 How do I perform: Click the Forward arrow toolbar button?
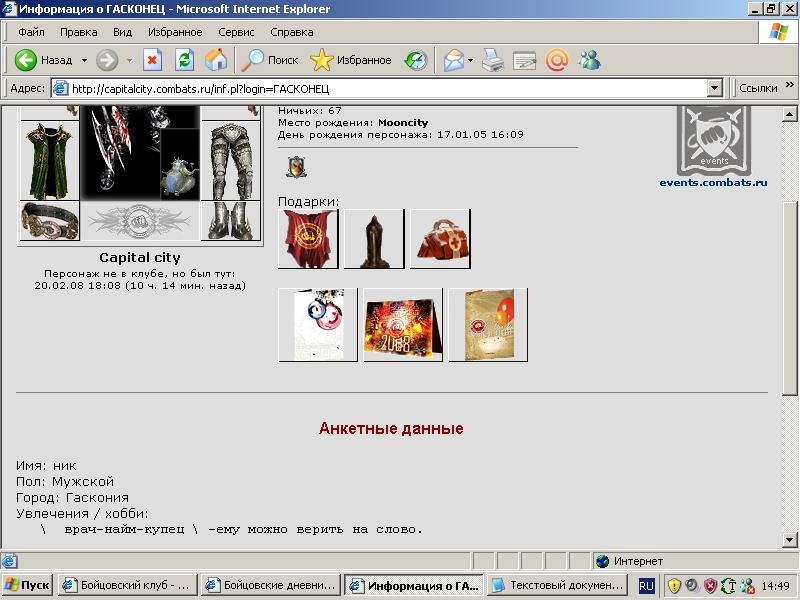[107, 60]
